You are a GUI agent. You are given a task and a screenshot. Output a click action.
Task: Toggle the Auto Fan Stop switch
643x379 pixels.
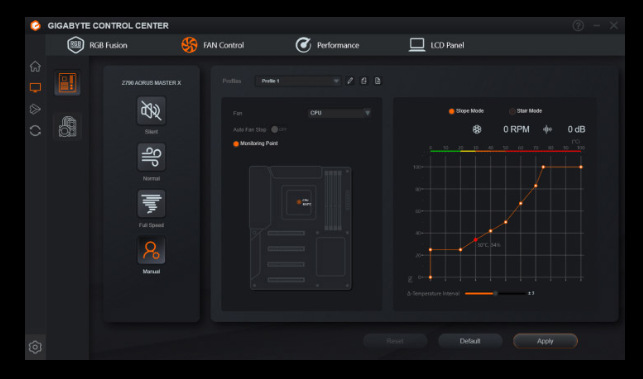click(x=278, y=130)
